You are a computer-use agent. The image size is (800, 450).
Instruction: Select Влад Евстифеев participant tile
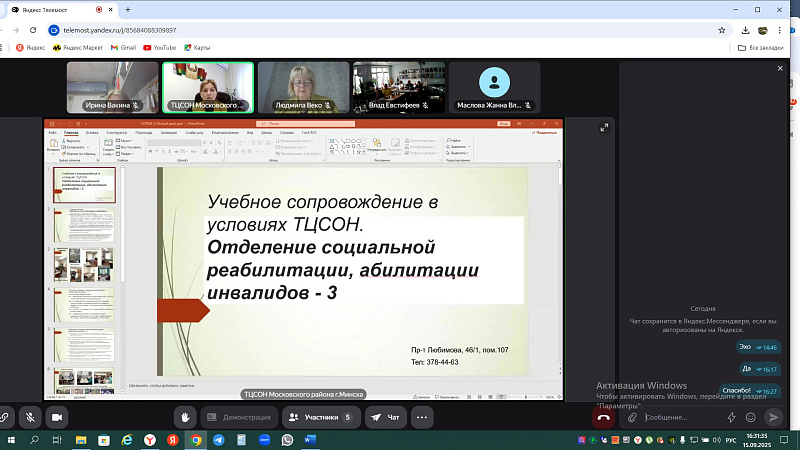(x=399, y=87)
